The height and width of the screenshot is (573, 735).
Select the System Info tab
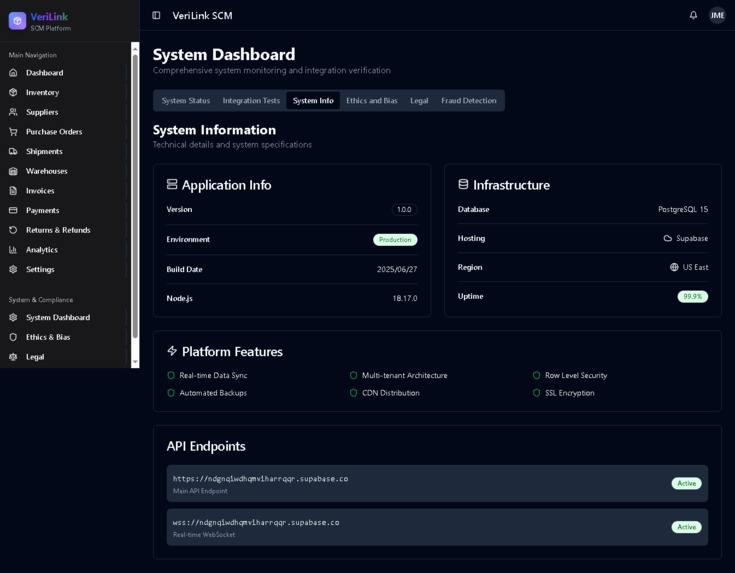[313, 100]
